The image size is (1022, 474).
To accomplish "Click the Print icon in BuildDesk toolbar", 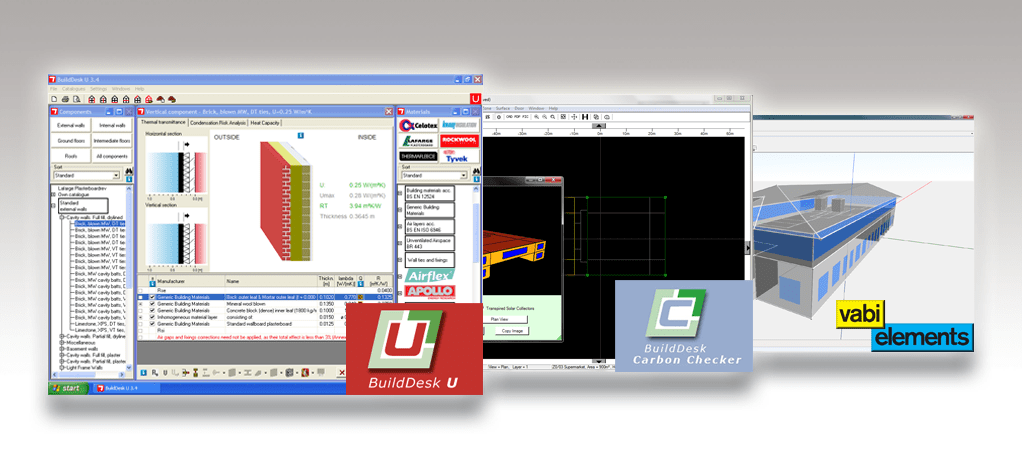I will (65, 99).
